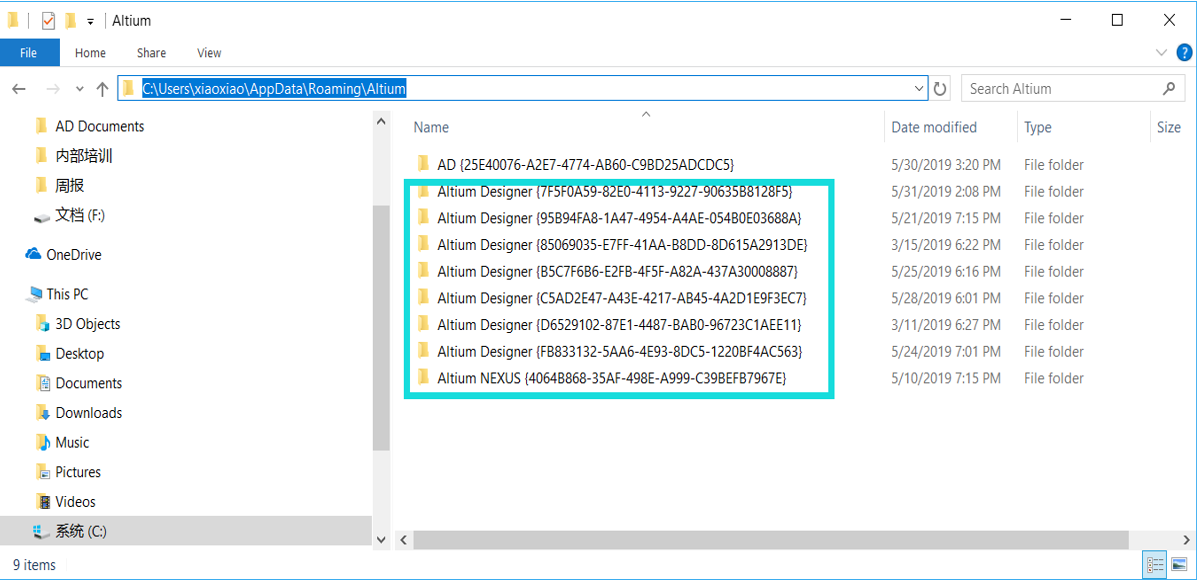Select Altium Designer {D6529102...} folder
1197x580 pixels.
619,325
